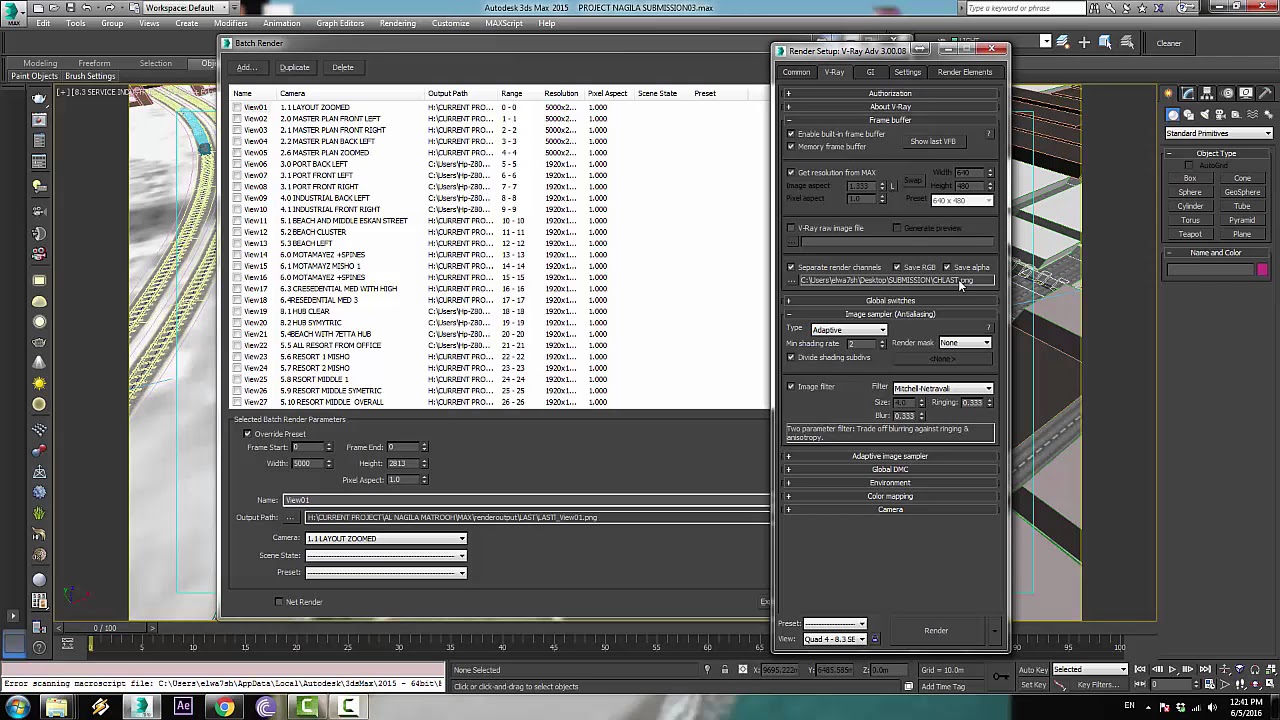Disable the Override Preset checkbox

pyautogui.click(x=248, y=434)
